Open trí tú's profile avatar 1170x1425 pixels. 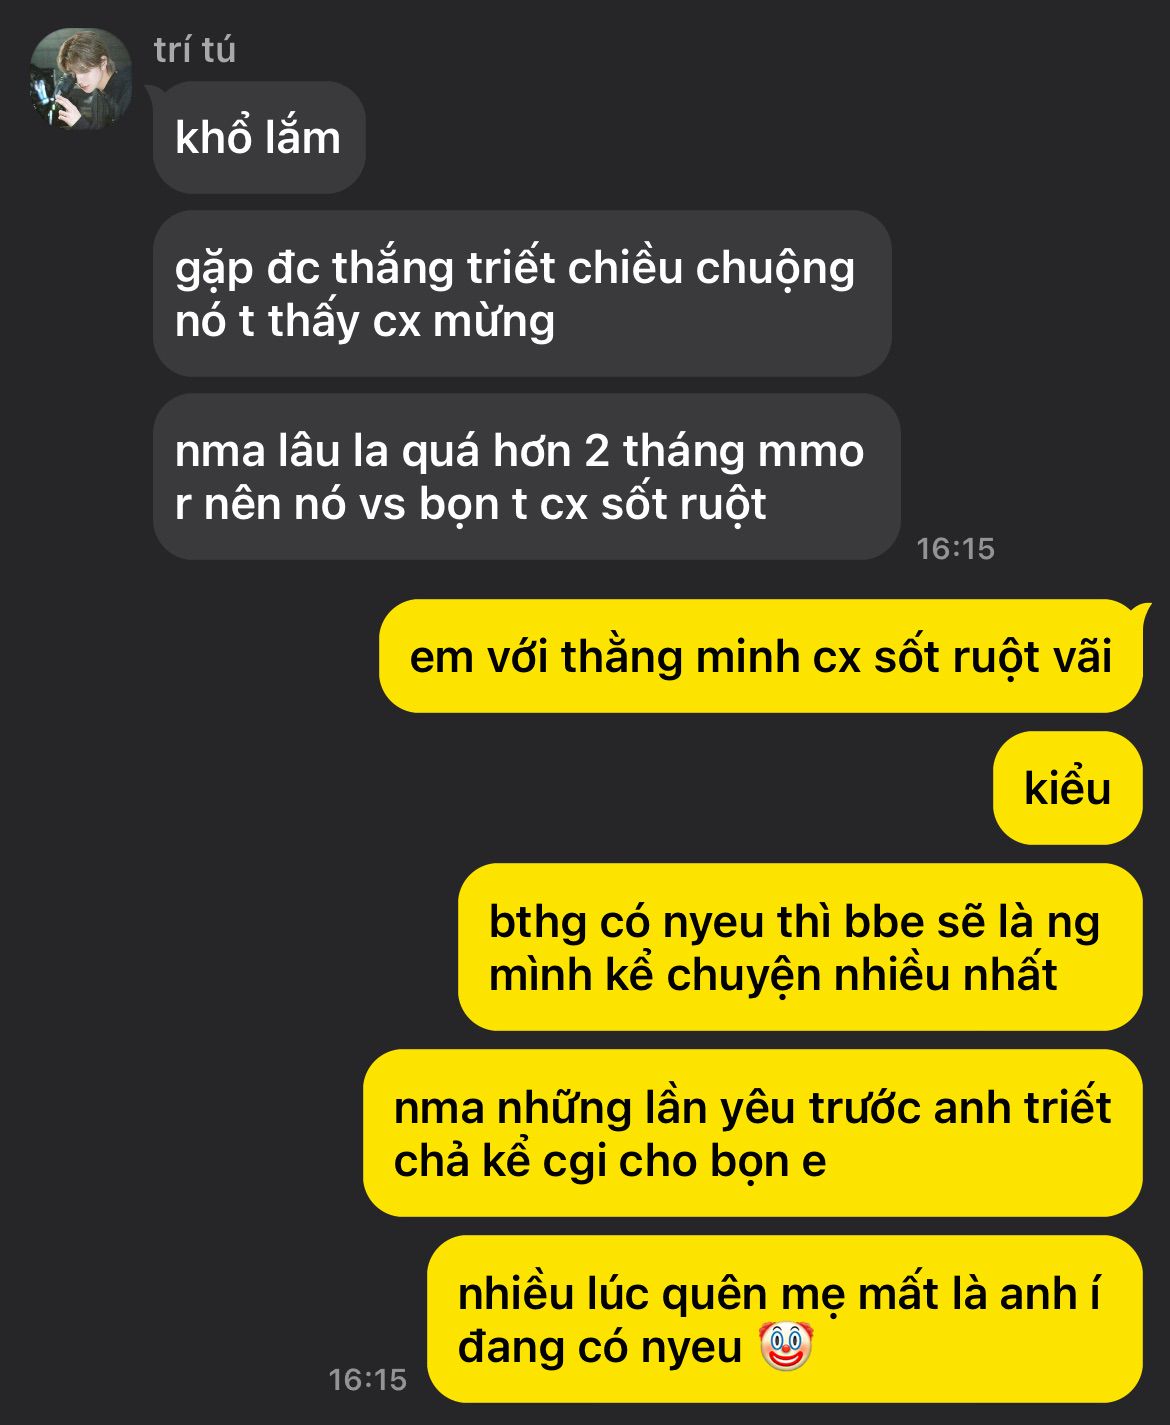point(81,80)
